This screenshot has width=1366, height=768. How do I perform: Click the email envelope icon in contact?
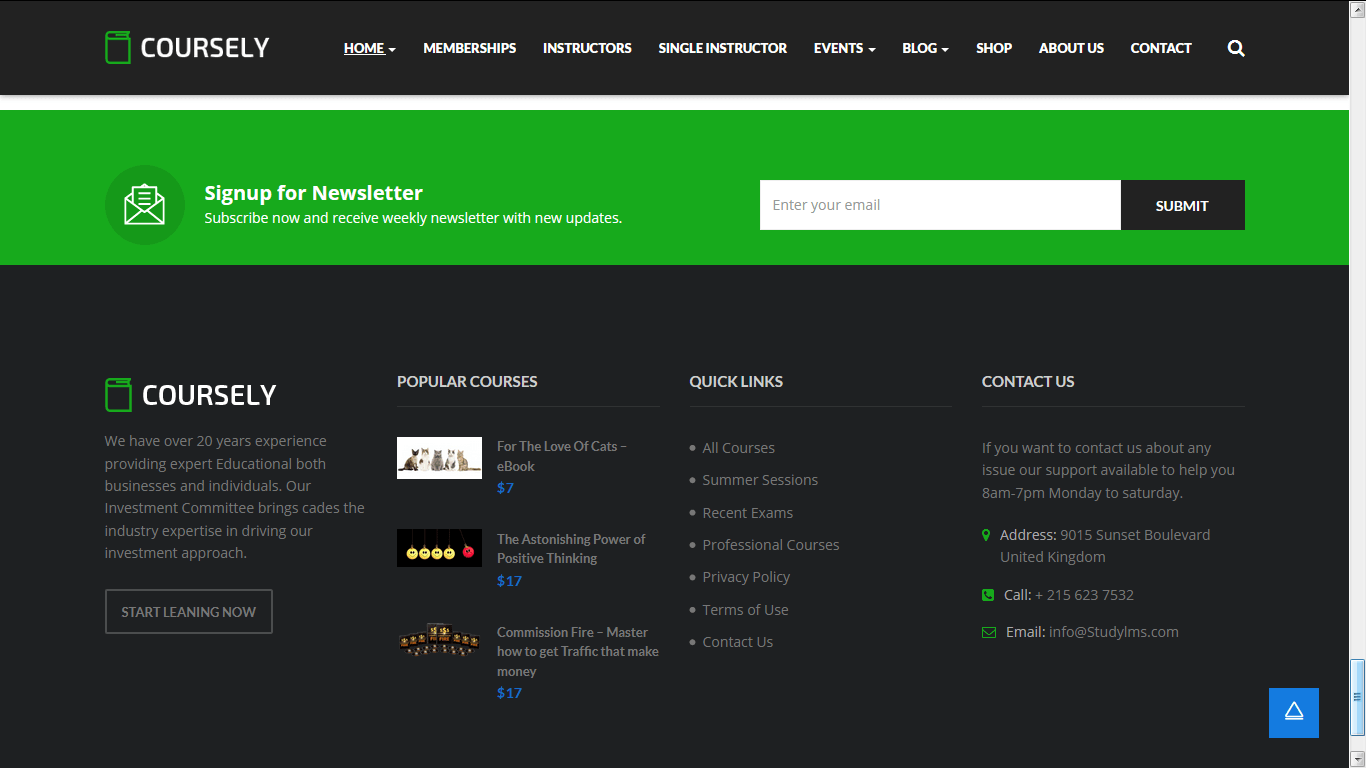(x=988, y=632)
